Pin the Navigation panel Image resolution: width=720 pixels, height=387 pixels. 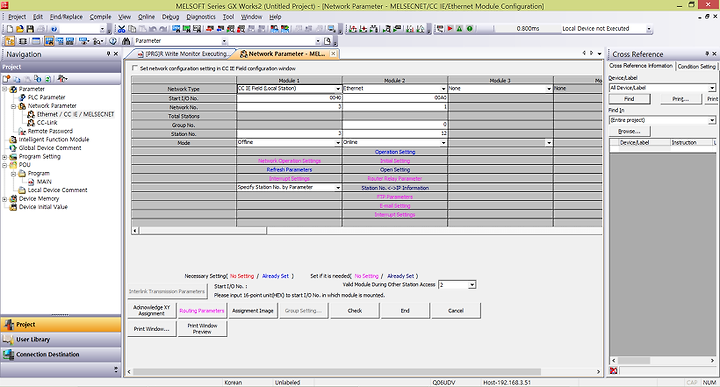coord(108,54)
